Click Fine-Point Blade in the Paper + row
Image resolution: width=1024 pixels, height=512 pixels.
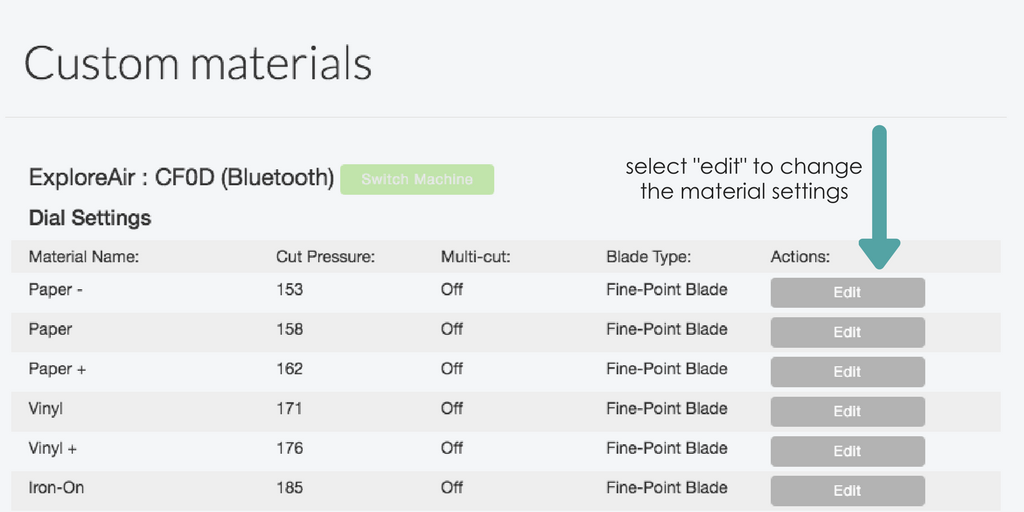[x=666, y=369]
